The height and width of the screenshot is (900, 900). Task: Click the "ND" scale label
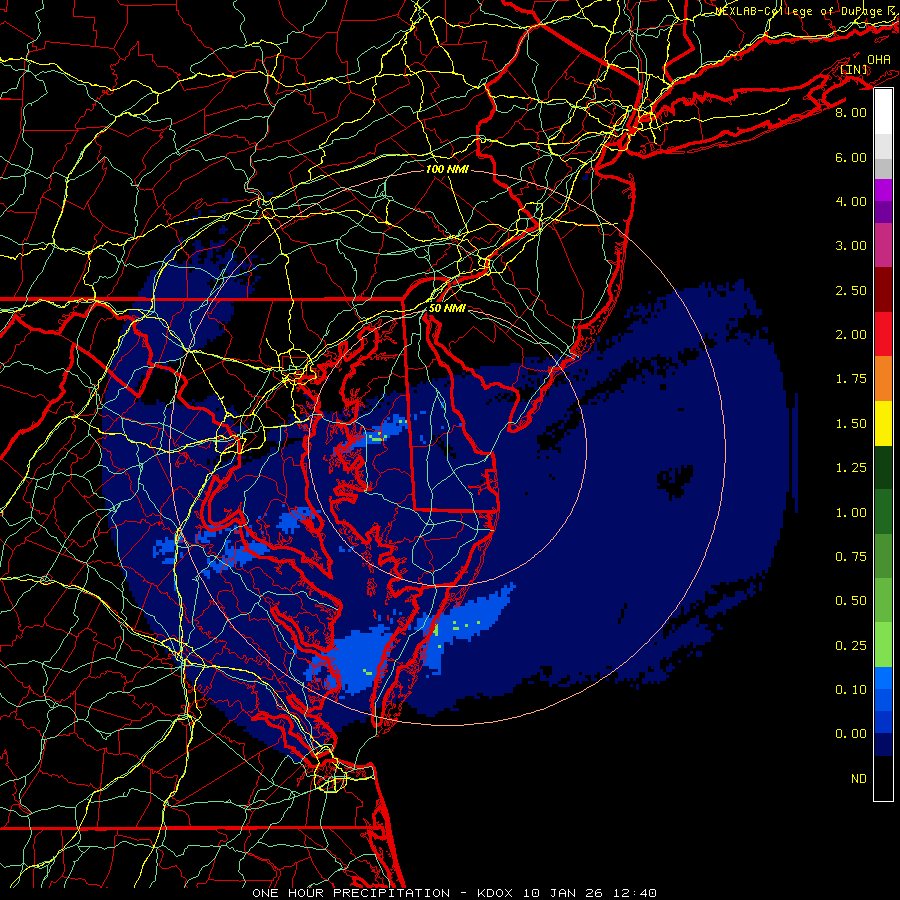coord(859,779)
